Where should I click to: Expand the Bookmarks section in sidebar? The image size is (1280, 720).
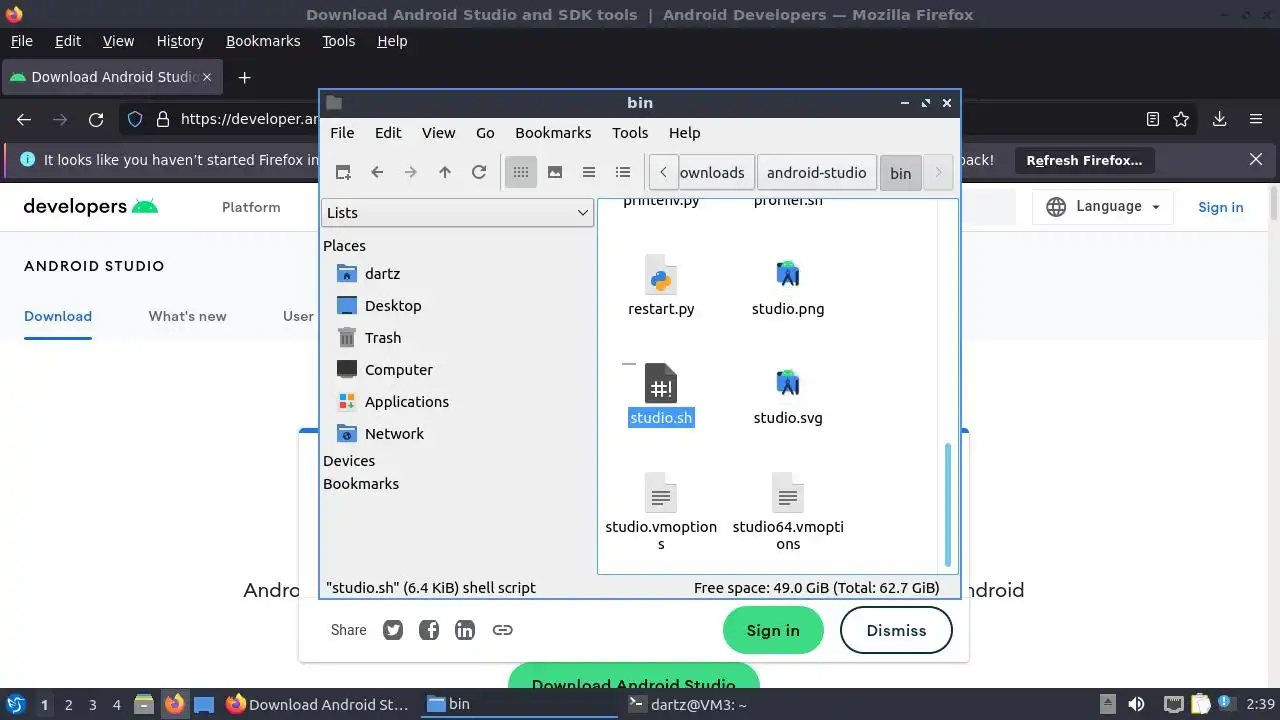[361, 483]
